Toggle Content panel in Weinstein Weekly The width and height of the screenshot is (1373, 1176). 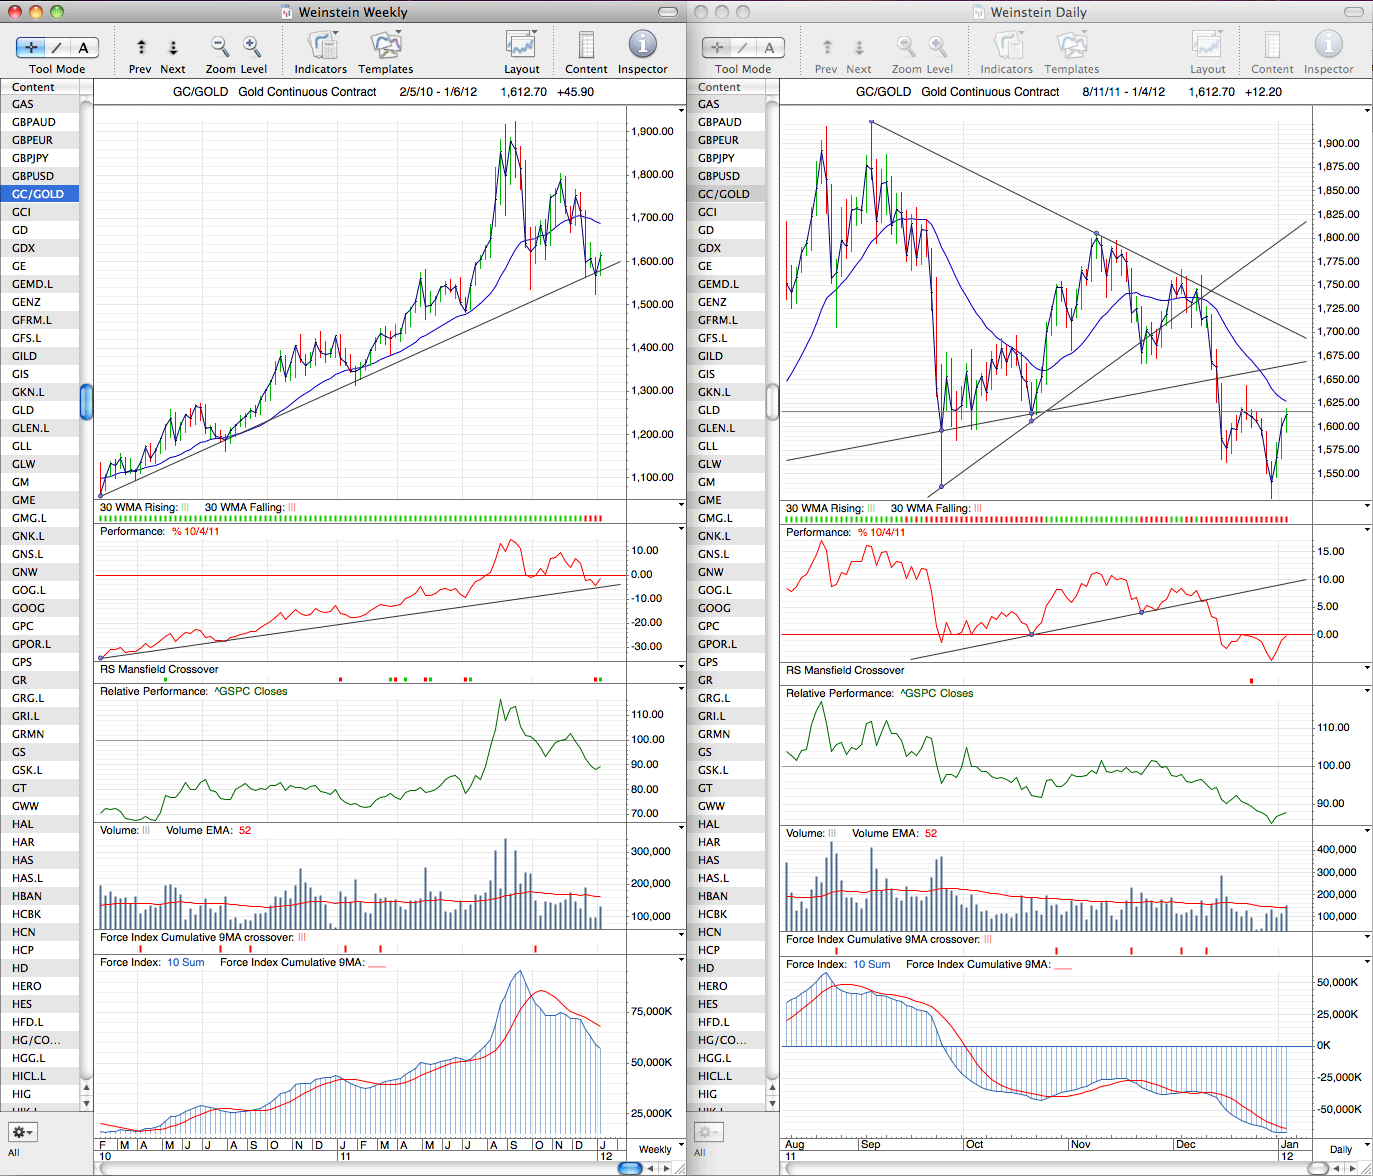point(586,45)
